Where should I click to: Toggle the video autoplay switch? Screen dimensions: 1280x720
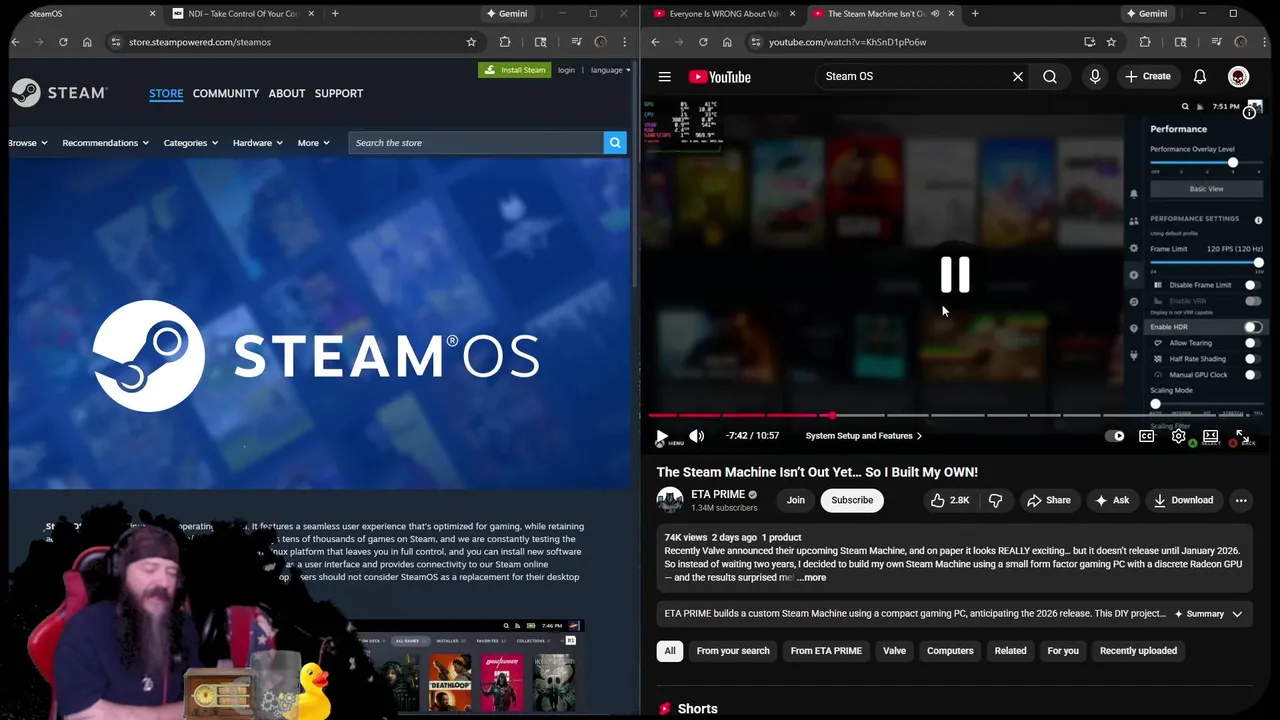pos(1114,436)
